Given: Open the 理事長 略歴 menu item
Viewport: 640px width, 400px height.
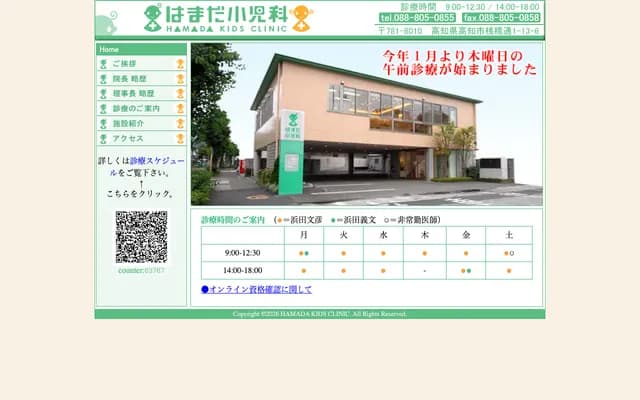Looking at the screenshot, I should pyautogui.click(x=141, y=93).
